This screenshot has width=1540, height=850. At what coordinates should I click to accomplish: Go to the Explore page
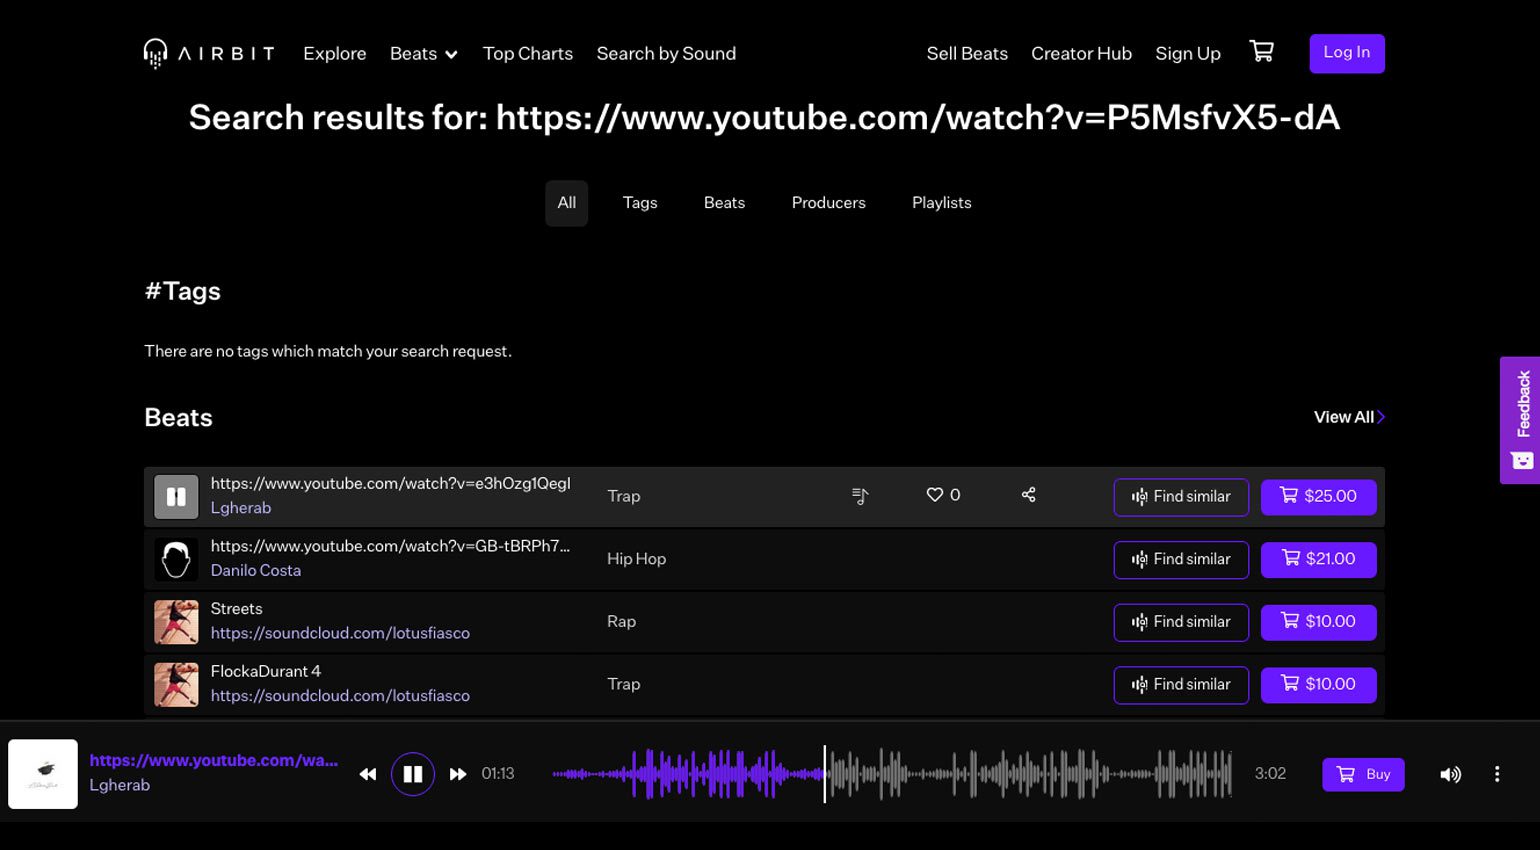335,54
